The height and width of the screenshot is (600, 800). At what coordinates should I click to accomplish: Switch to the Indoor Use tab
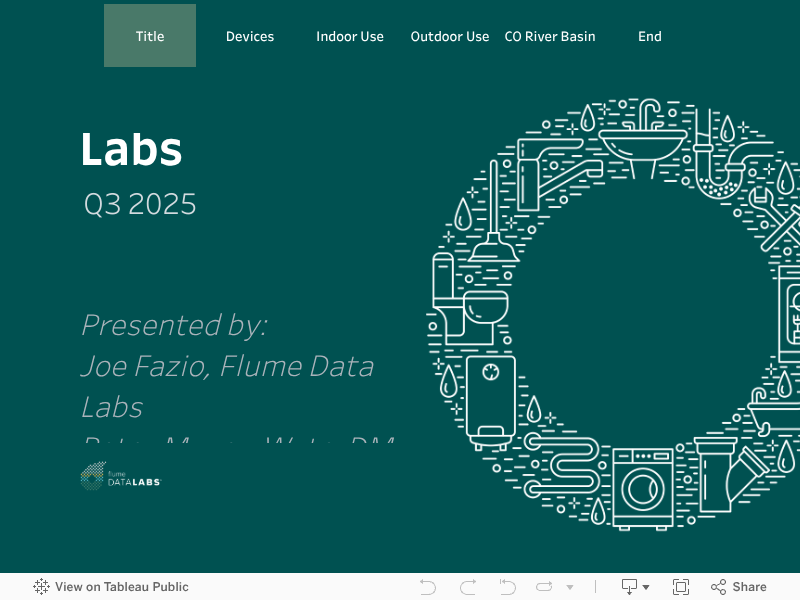pos(350,36)
